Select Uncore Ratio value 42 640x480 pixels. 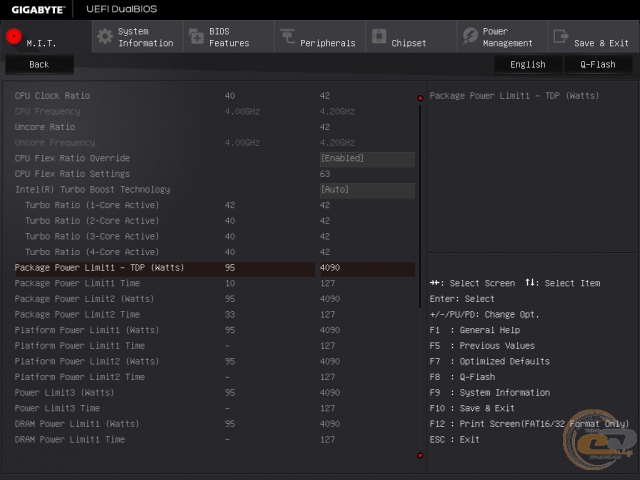325,127
